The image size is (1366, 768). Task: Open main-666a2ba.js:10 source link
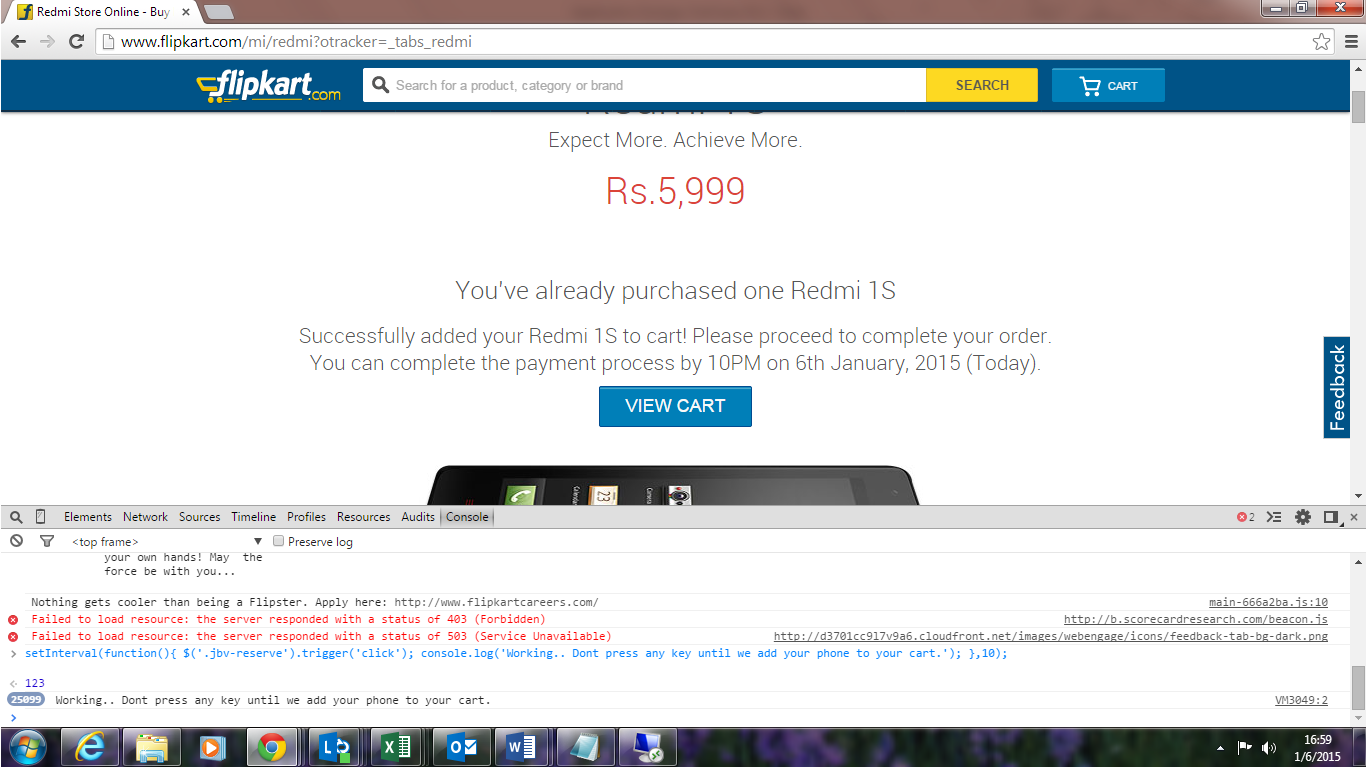(x=1268, y=602)
